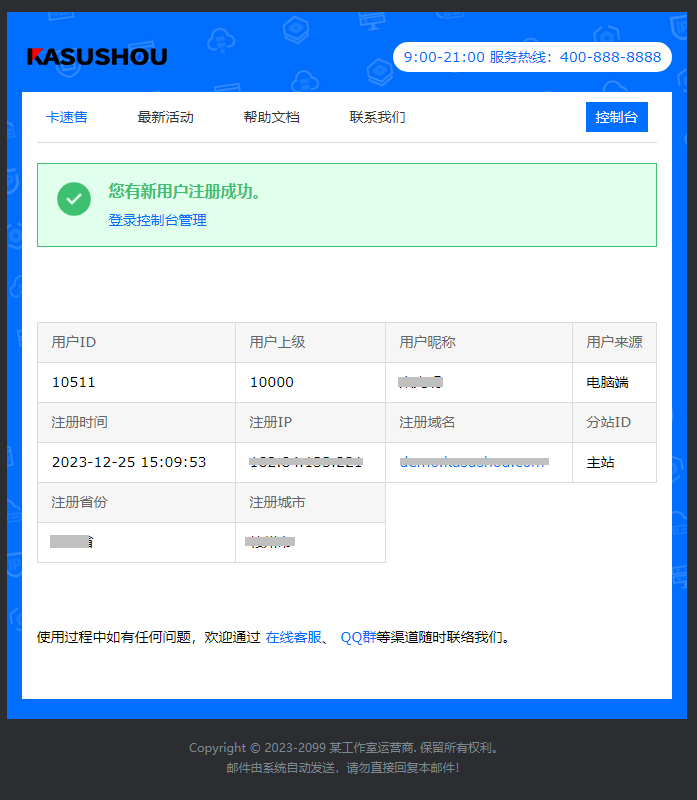Go to 帮助文档 page

271,117
